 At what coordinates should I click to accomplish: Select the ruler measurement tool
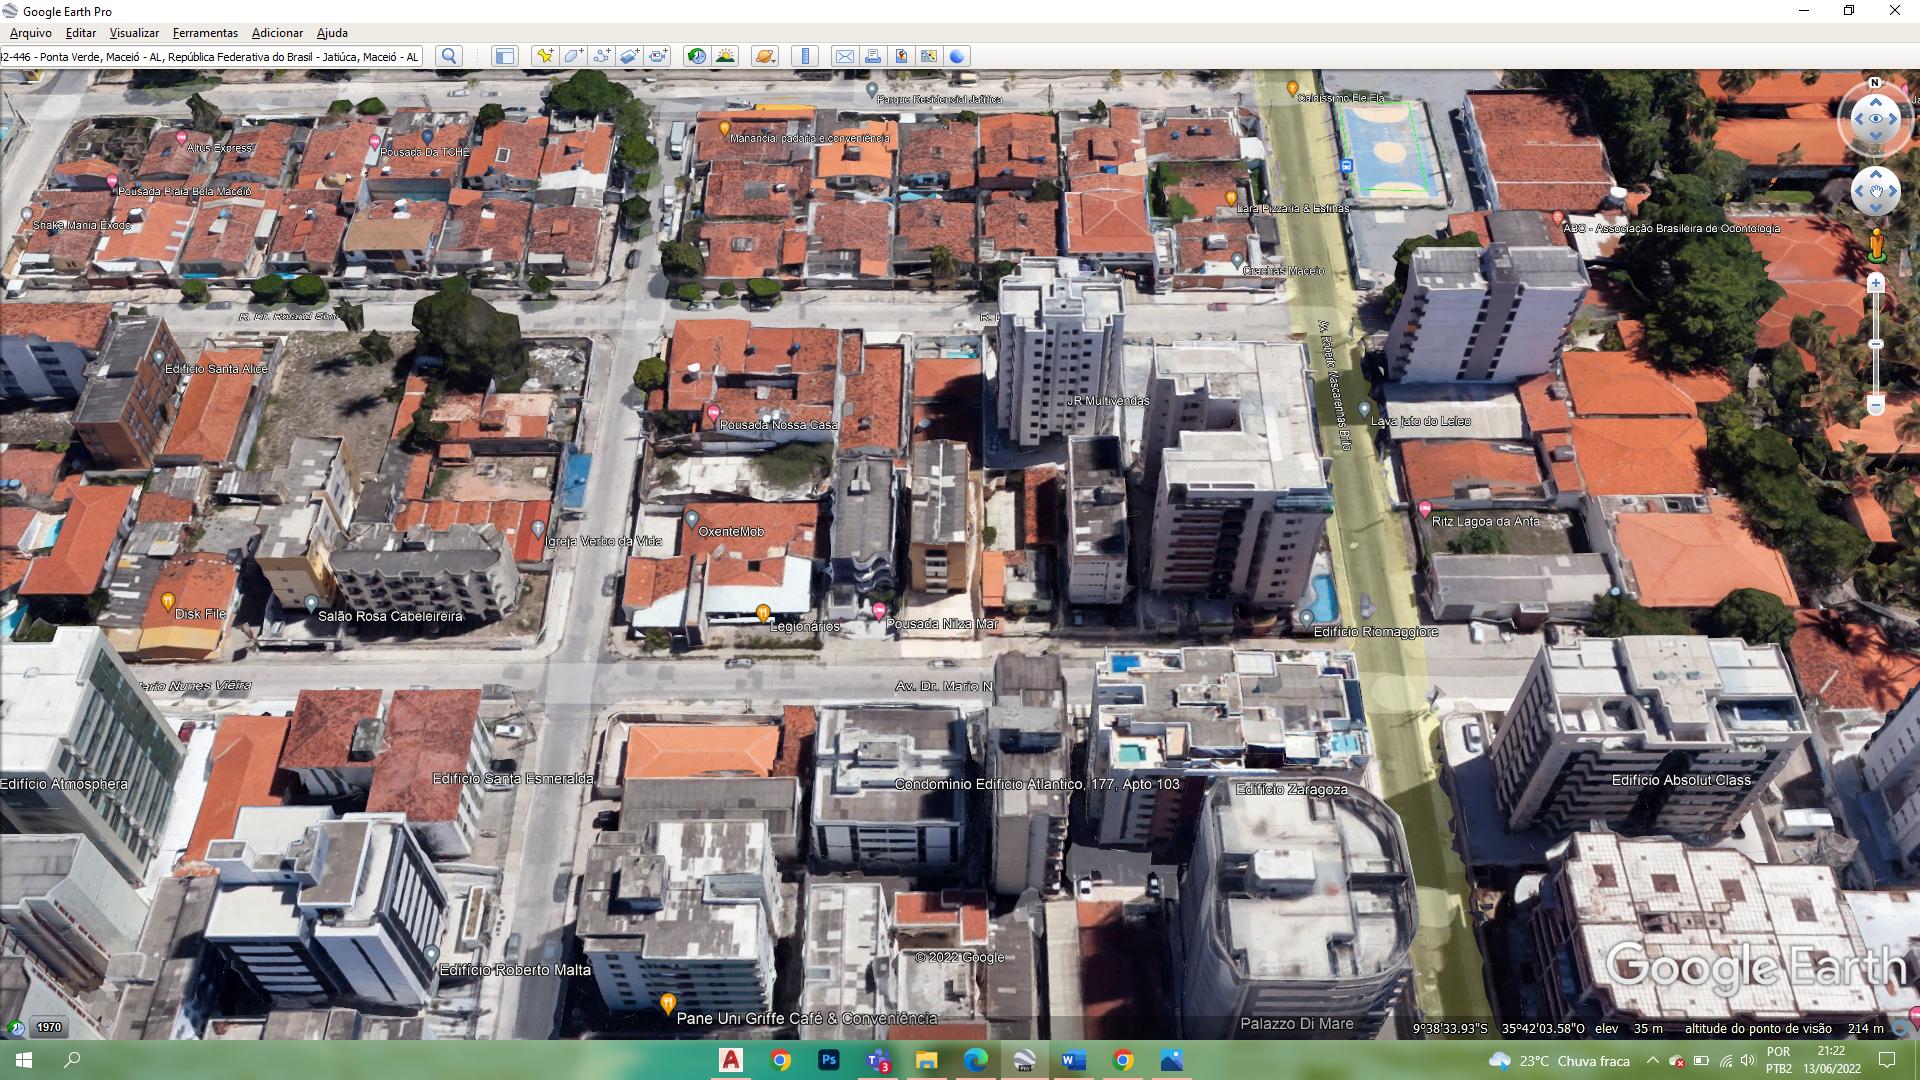click(805, 56)
